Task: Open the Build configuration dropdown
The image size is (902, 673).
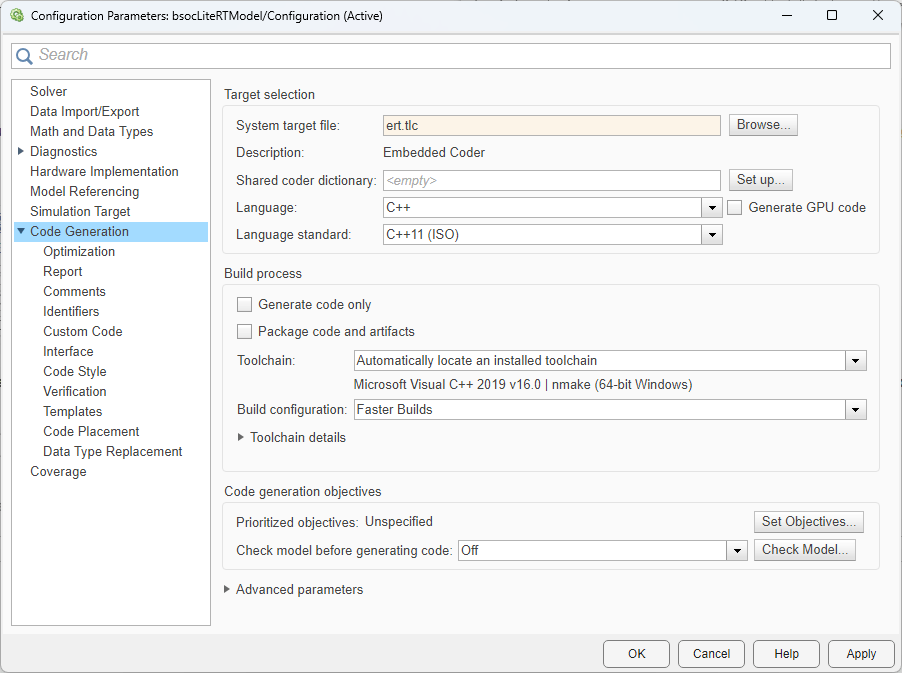Action: (x=855, y=410)
